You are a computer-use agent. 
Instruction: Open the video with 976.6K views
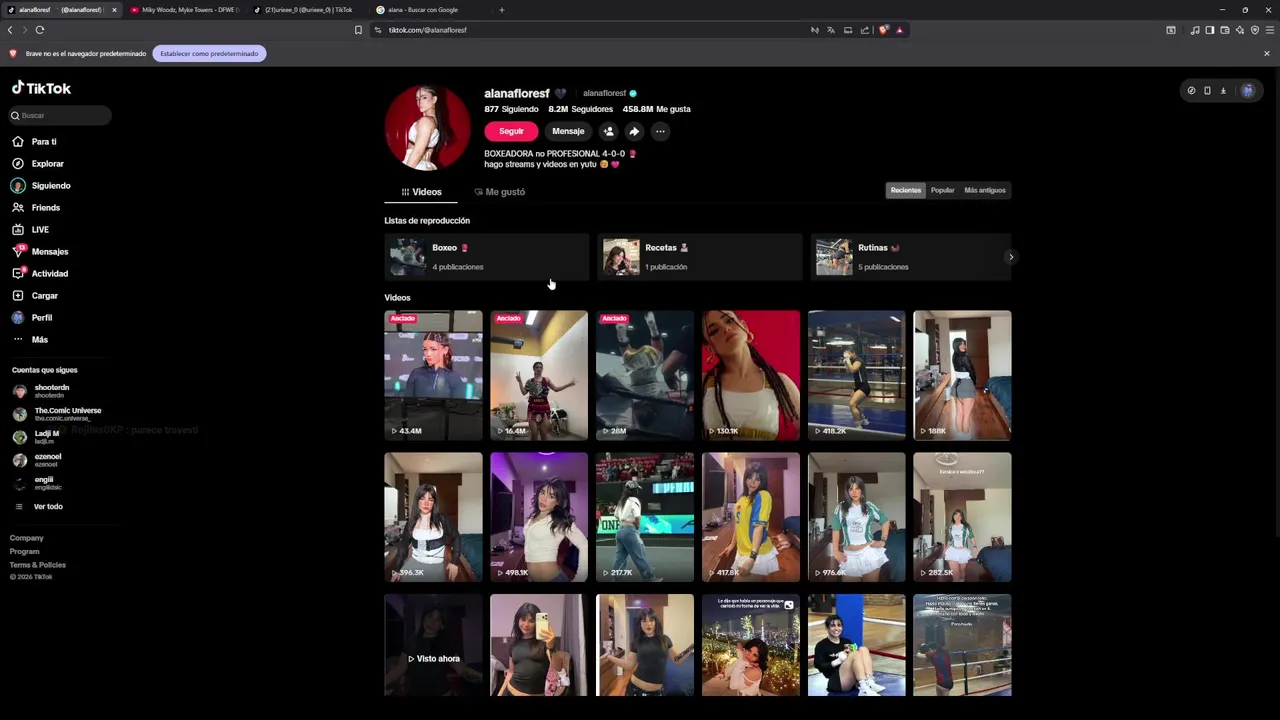pos(857,517)
